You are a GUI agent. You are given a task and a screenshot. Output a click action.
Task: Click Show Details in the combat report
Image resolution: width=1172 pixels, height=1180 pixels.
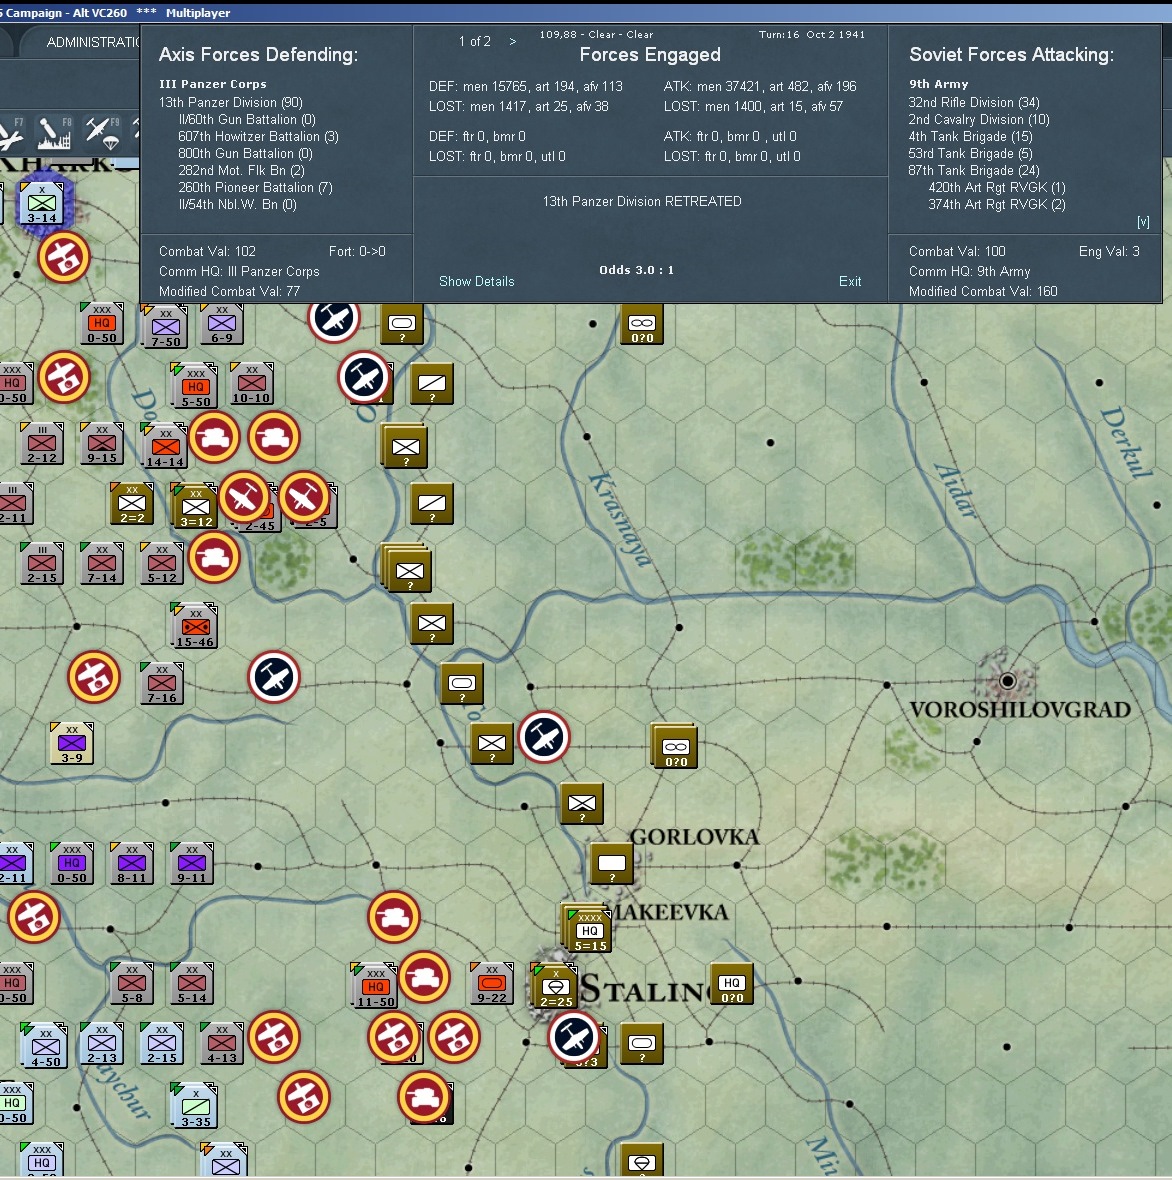click(476, 281)
